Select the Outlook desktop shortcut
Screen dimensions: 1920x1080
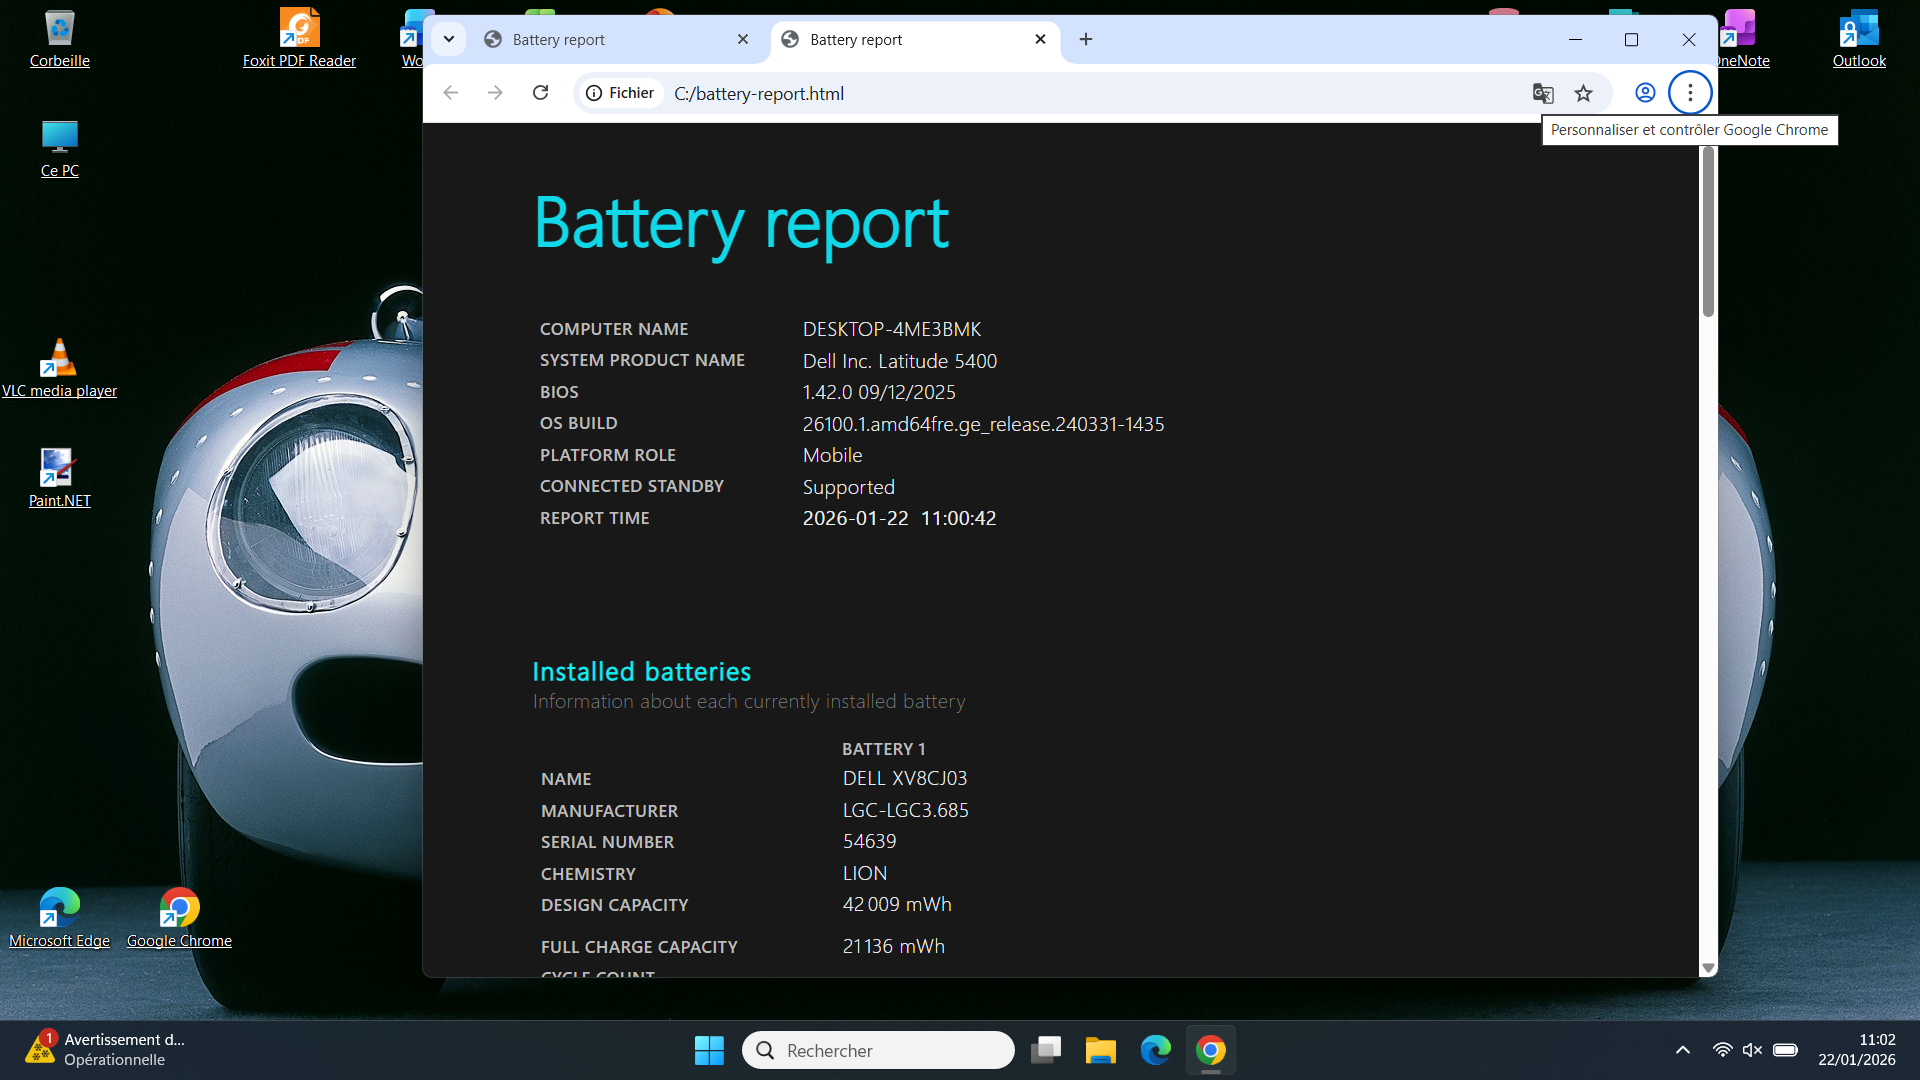pyautogui.click(x=1859, y=39)
